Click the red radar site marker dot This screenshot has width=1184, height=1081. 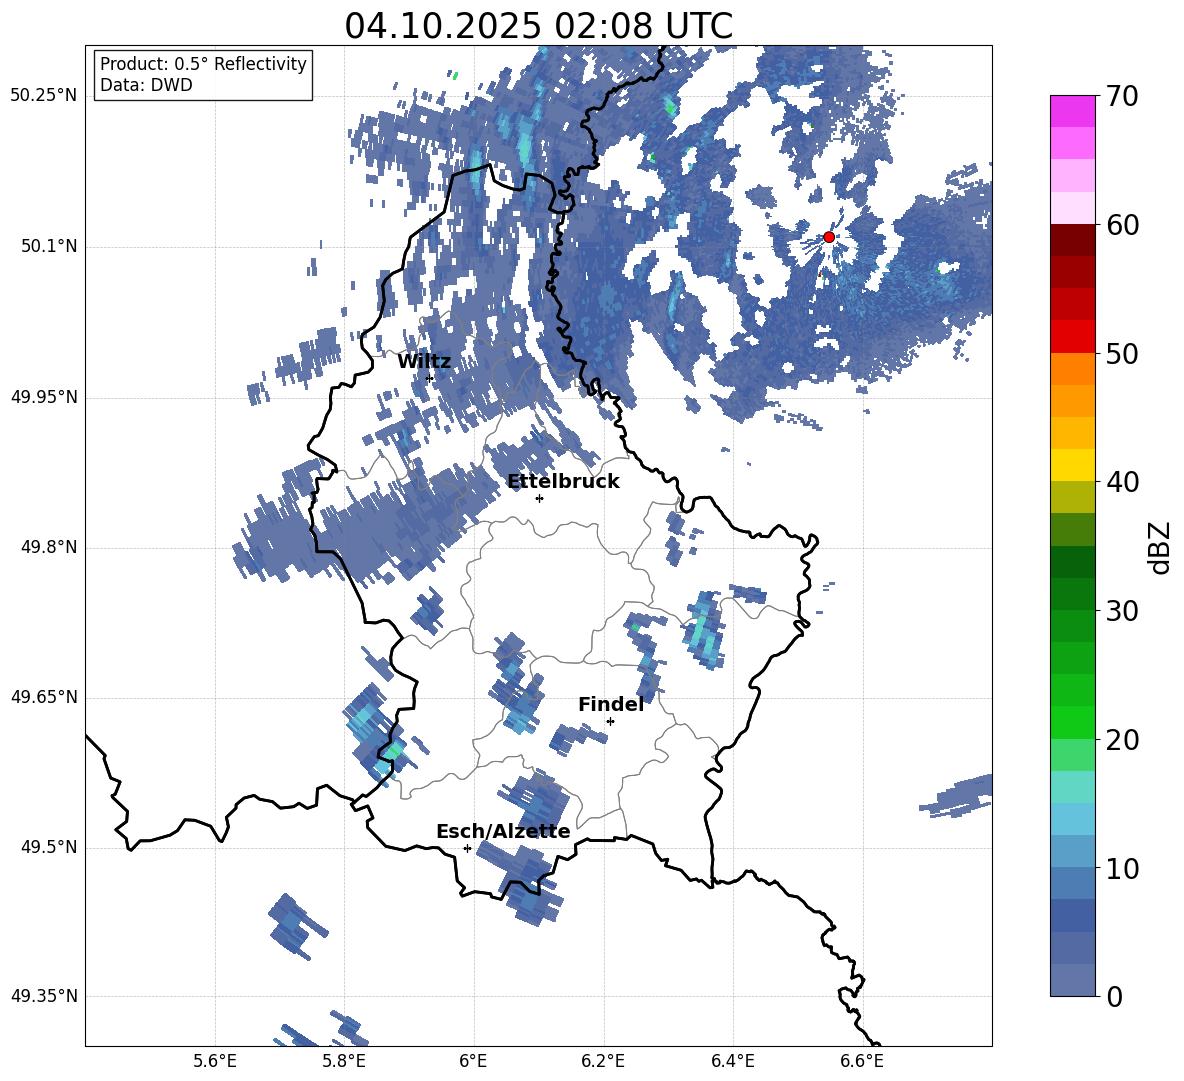(x=829, y=237)
